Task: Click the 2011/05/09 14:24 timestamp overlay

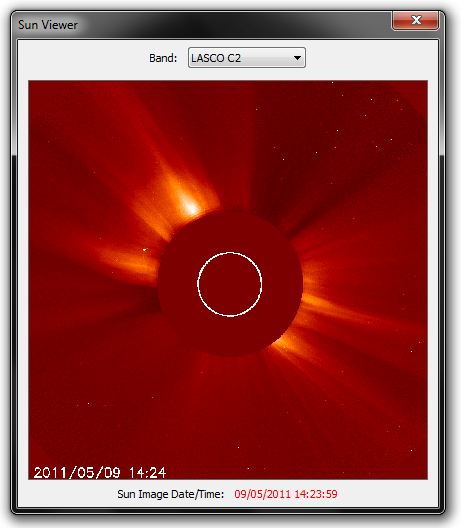Action: tap(100, 472)
